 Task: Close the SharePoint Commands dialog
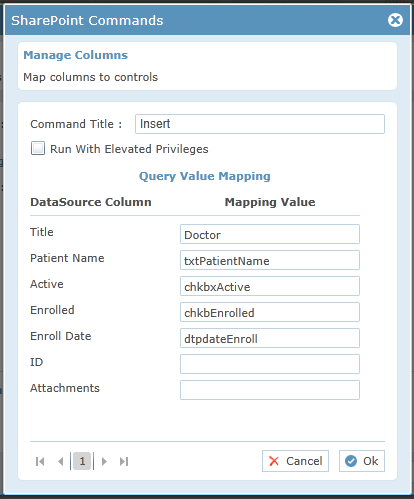pos(395,20)
